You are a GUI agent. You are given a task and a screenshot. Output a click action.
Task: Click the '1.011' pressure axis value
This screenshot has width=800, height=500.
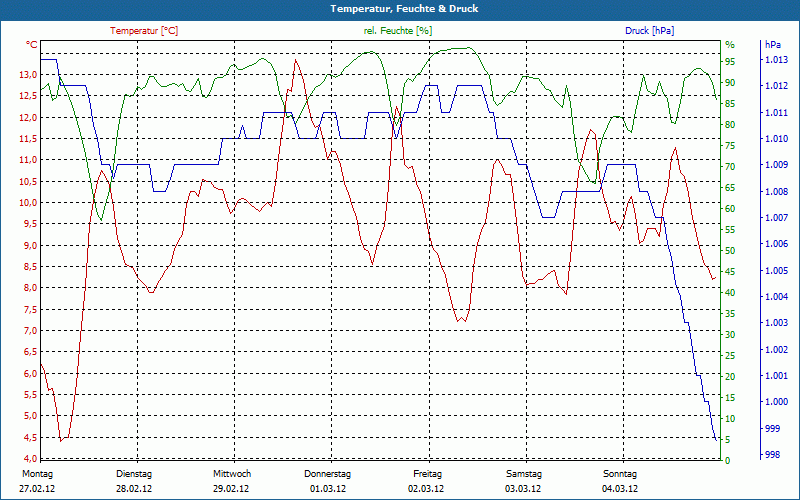[x=776, y=113]
